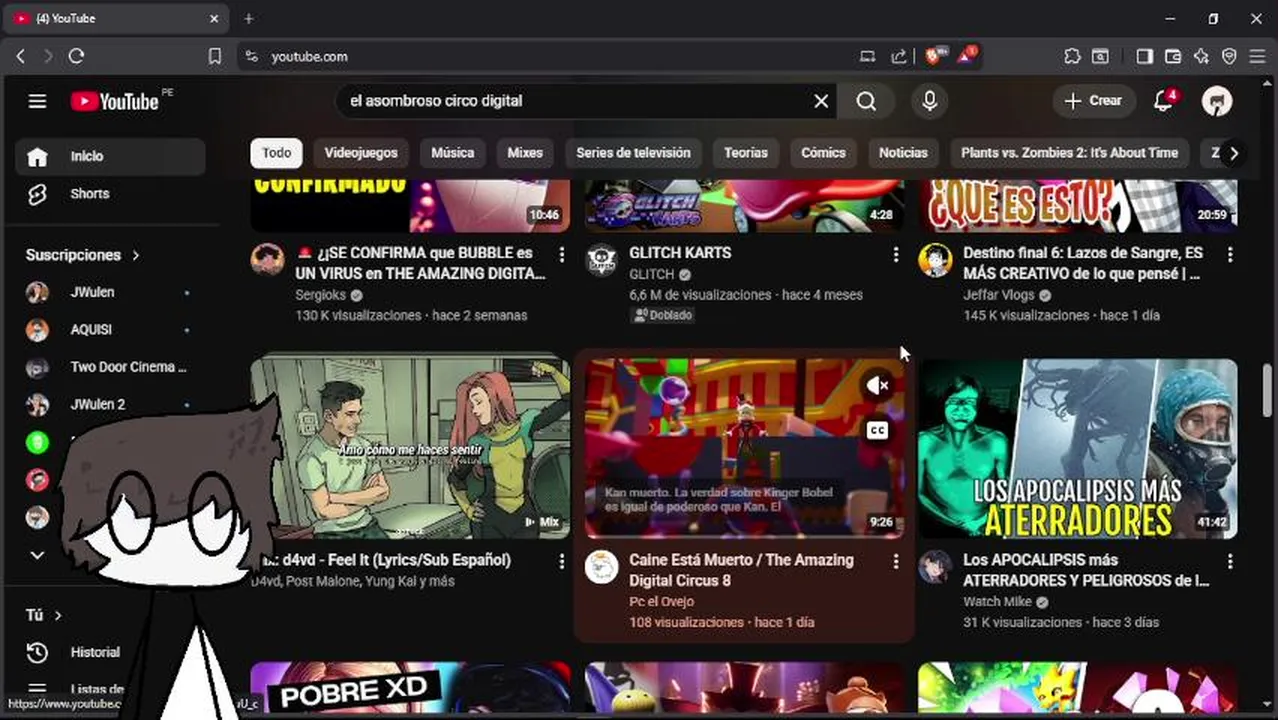This screenshot has height=720, width=1278.
Task: Unmute the Caine Está Muerto preview
Action: coord(877,385)
